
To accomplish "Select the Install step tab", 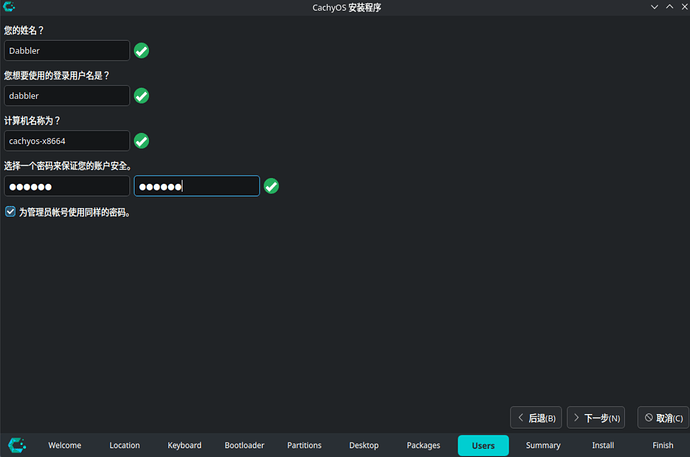I will click(603, 445).
